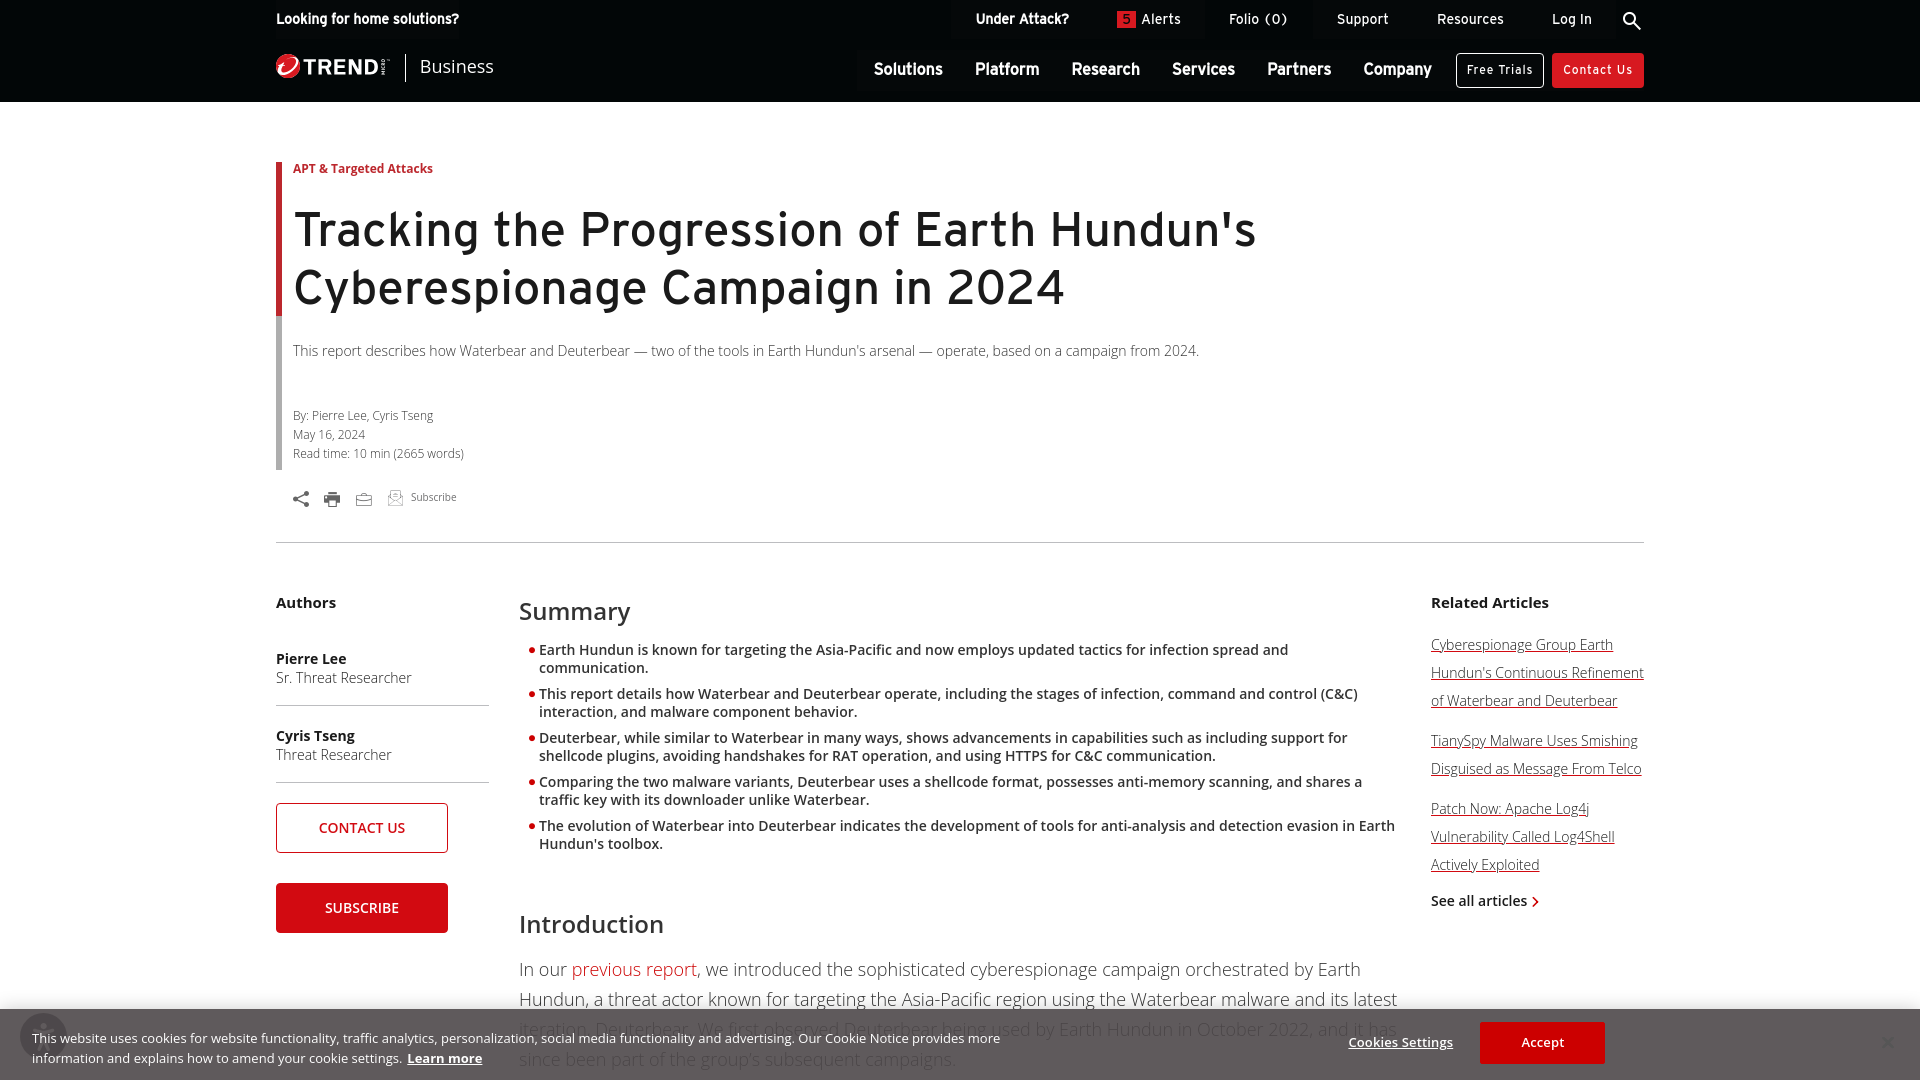Select the APT & Targeted Attacks tag

click(363, 167)
